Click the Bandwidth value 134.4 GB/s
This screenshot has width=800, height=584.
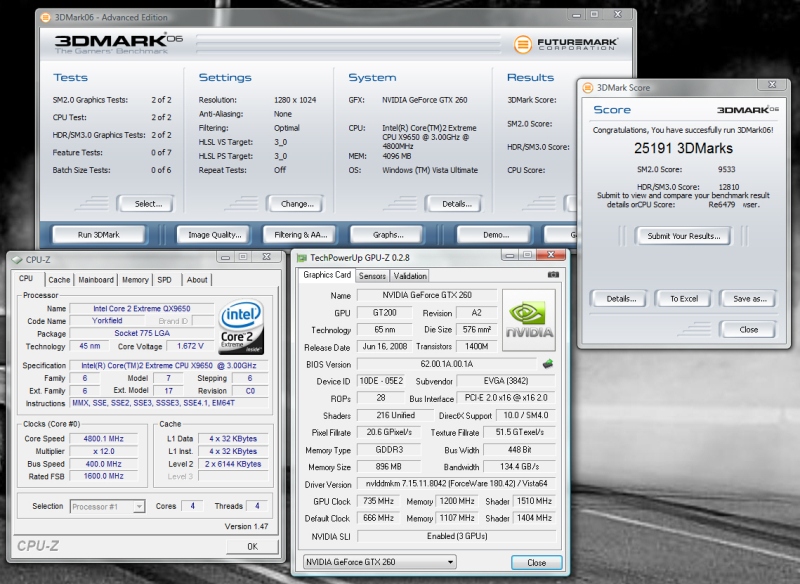pyautogui.click(x=519, y=467)
